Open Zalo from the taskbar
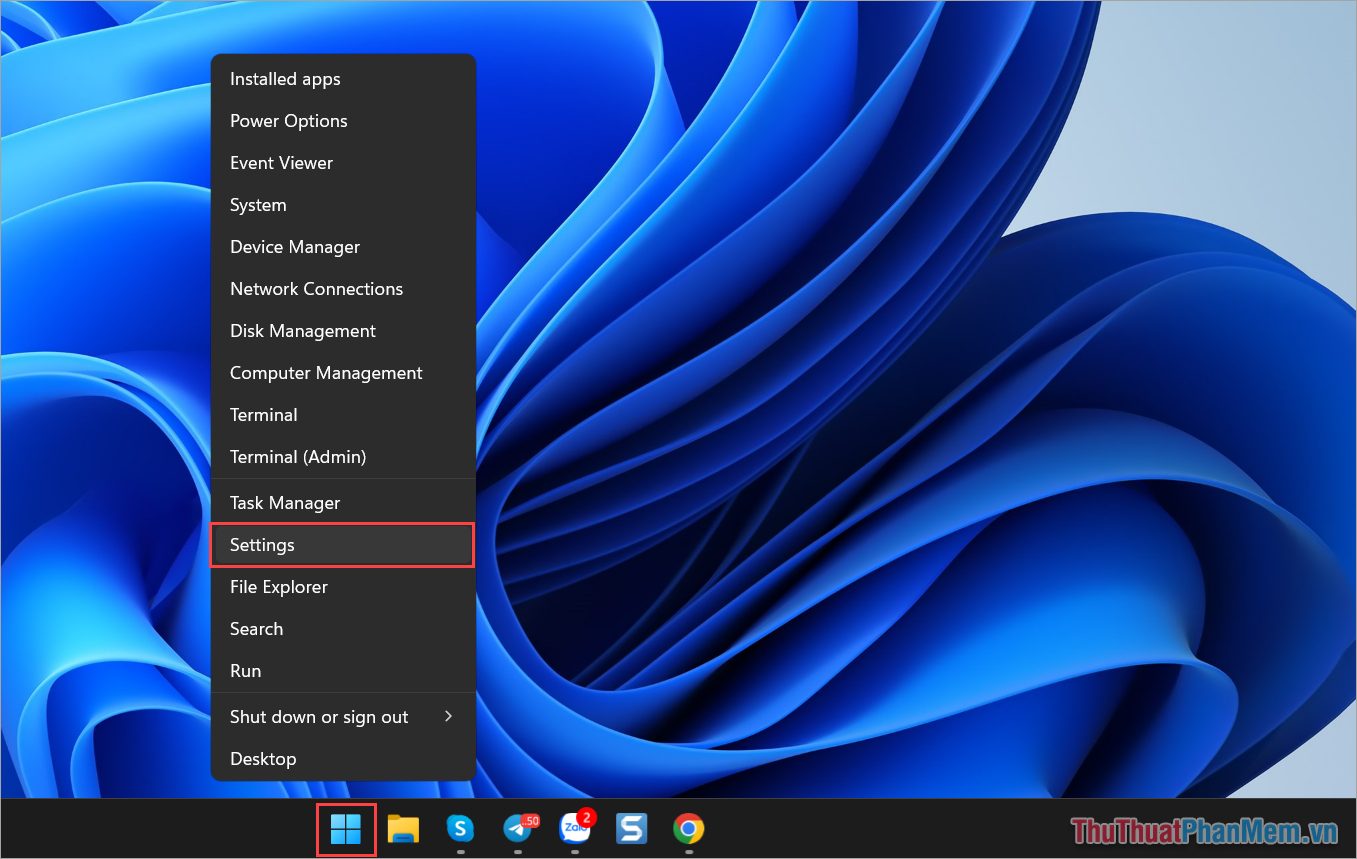This screenshot has height=859, width=1357. tap(575, 829)
